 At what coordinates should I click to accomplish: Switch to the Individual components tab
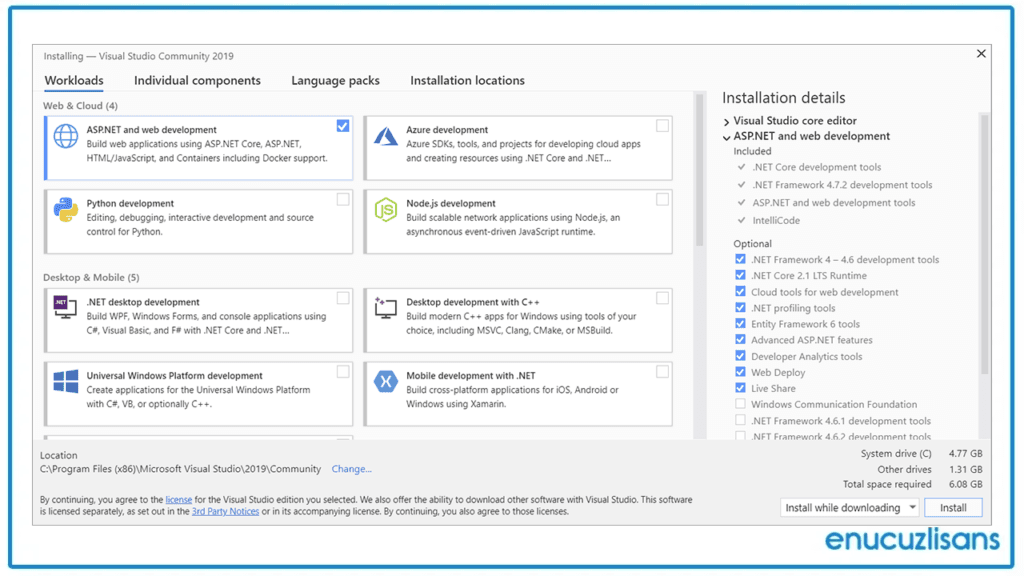click(x=195, y=81)
